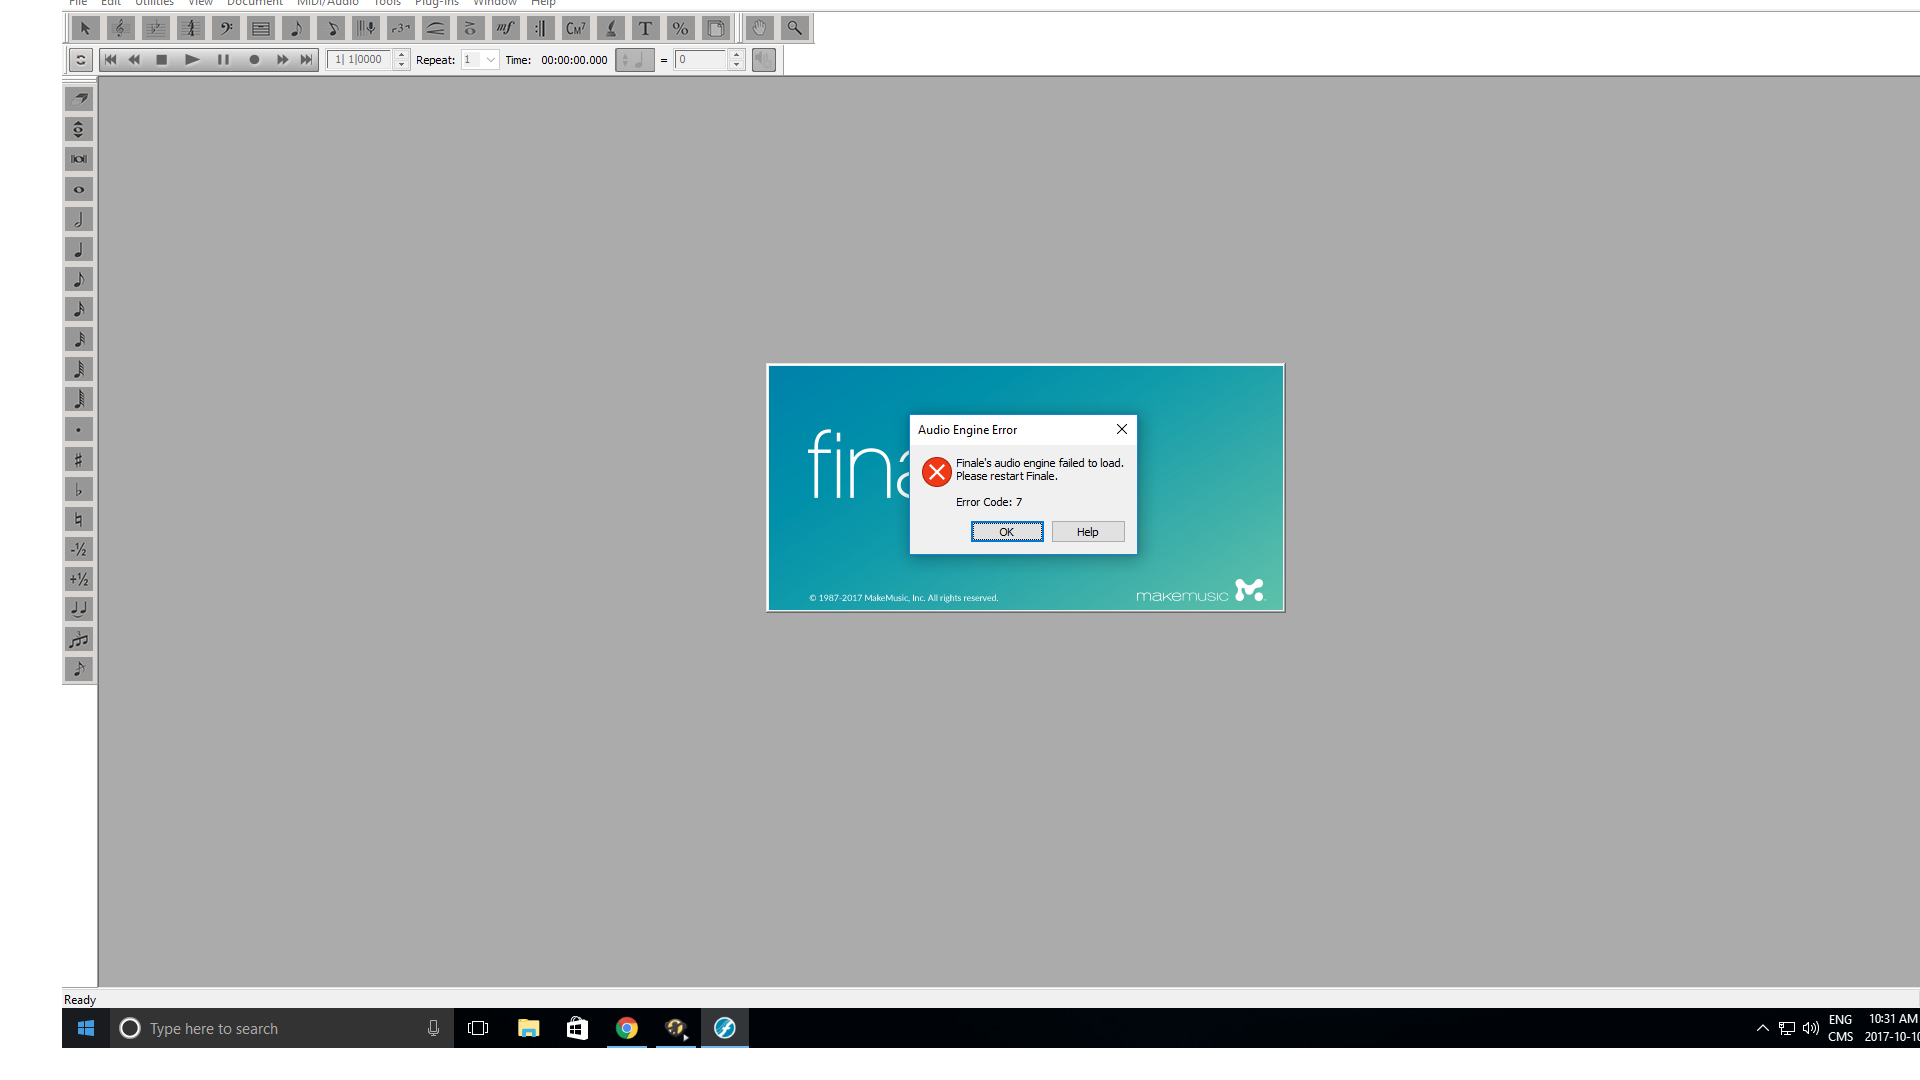Screen dimensions: 1920x1080
Task: Select the Chord tool labeled CM7
Action: [575, 28]
